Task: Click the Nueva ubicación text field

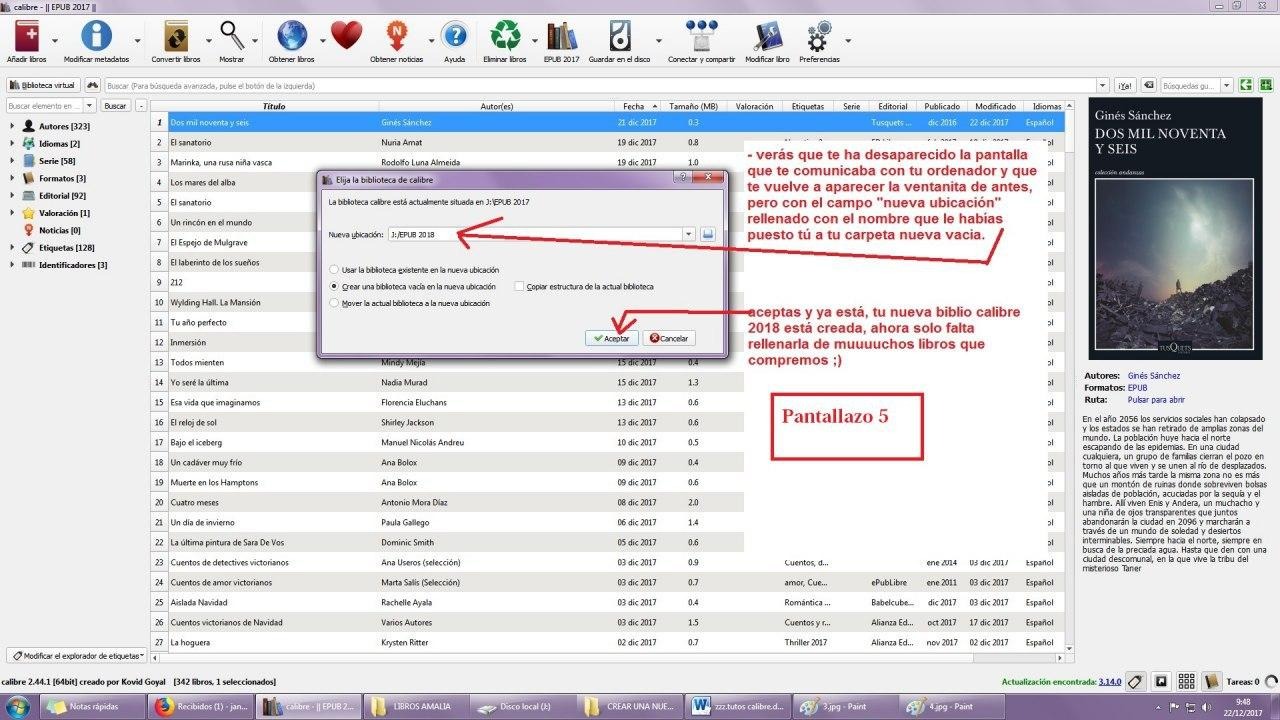Action: pos(535,234)
